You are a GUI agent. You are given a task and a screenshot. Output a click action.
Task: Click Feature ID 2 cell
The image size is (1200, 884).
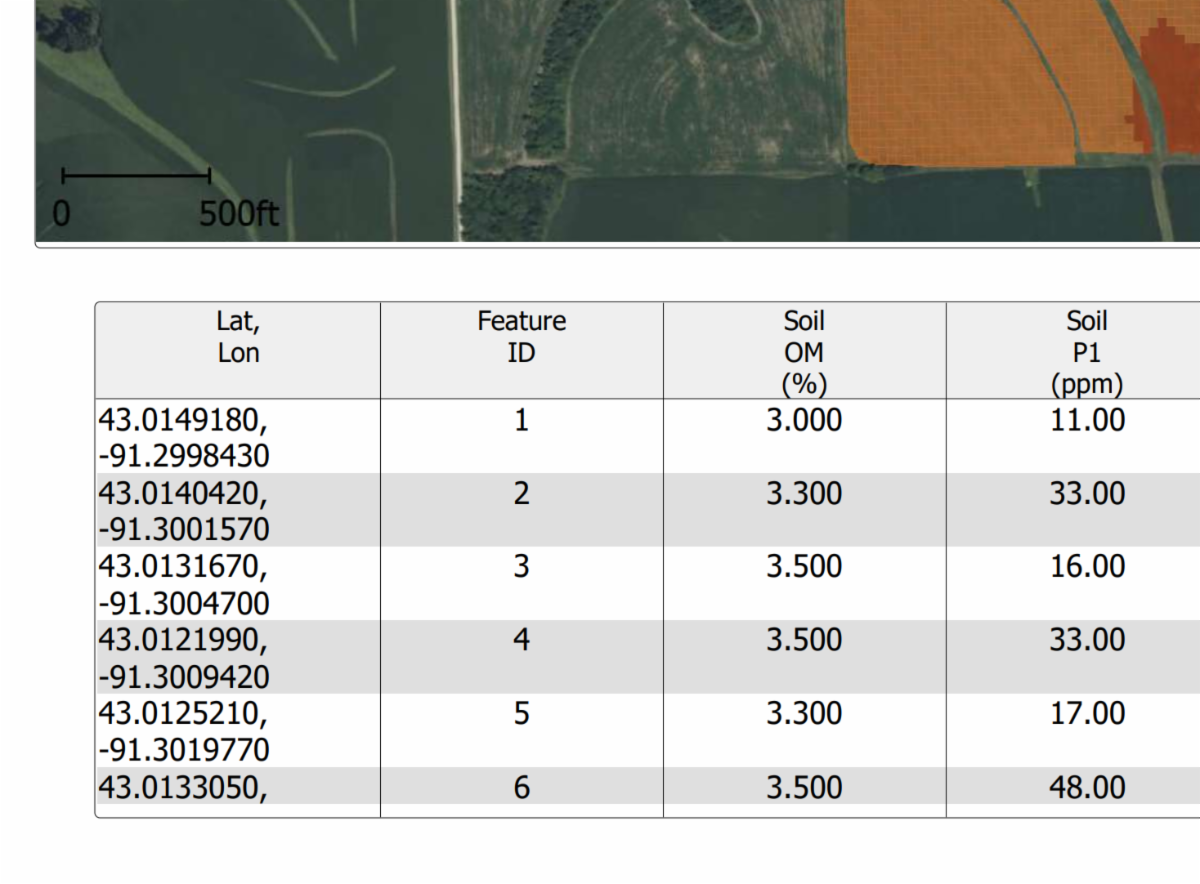pyautogui.click(x=521, y=494)
